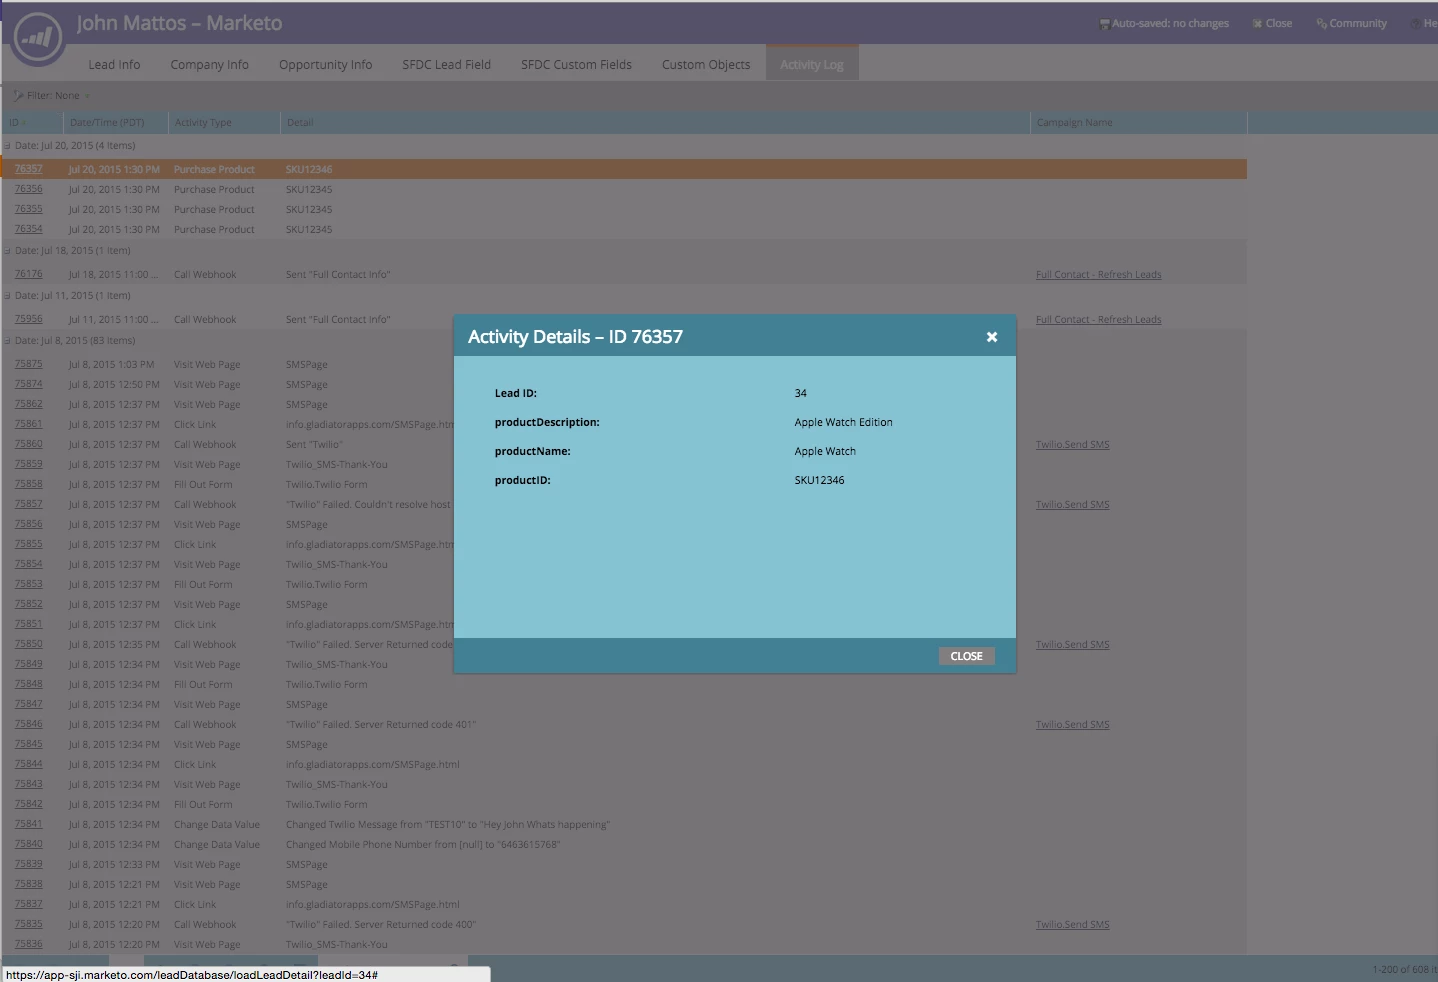Click the Activity Details – ID 76357 title
Screen dimensions: 1438x982
[x=575, y=337]
